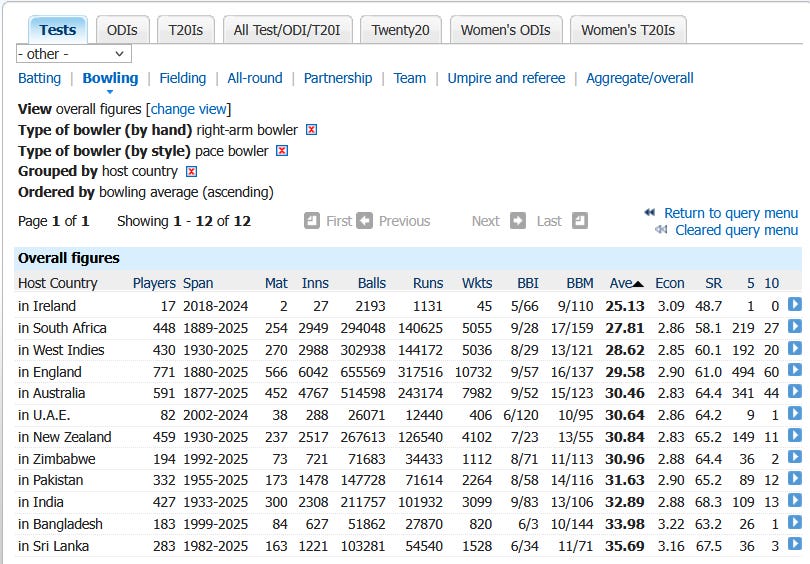Sort by the Inns column header
Viewport: 810px width, 564px height.
pos(315,283)
